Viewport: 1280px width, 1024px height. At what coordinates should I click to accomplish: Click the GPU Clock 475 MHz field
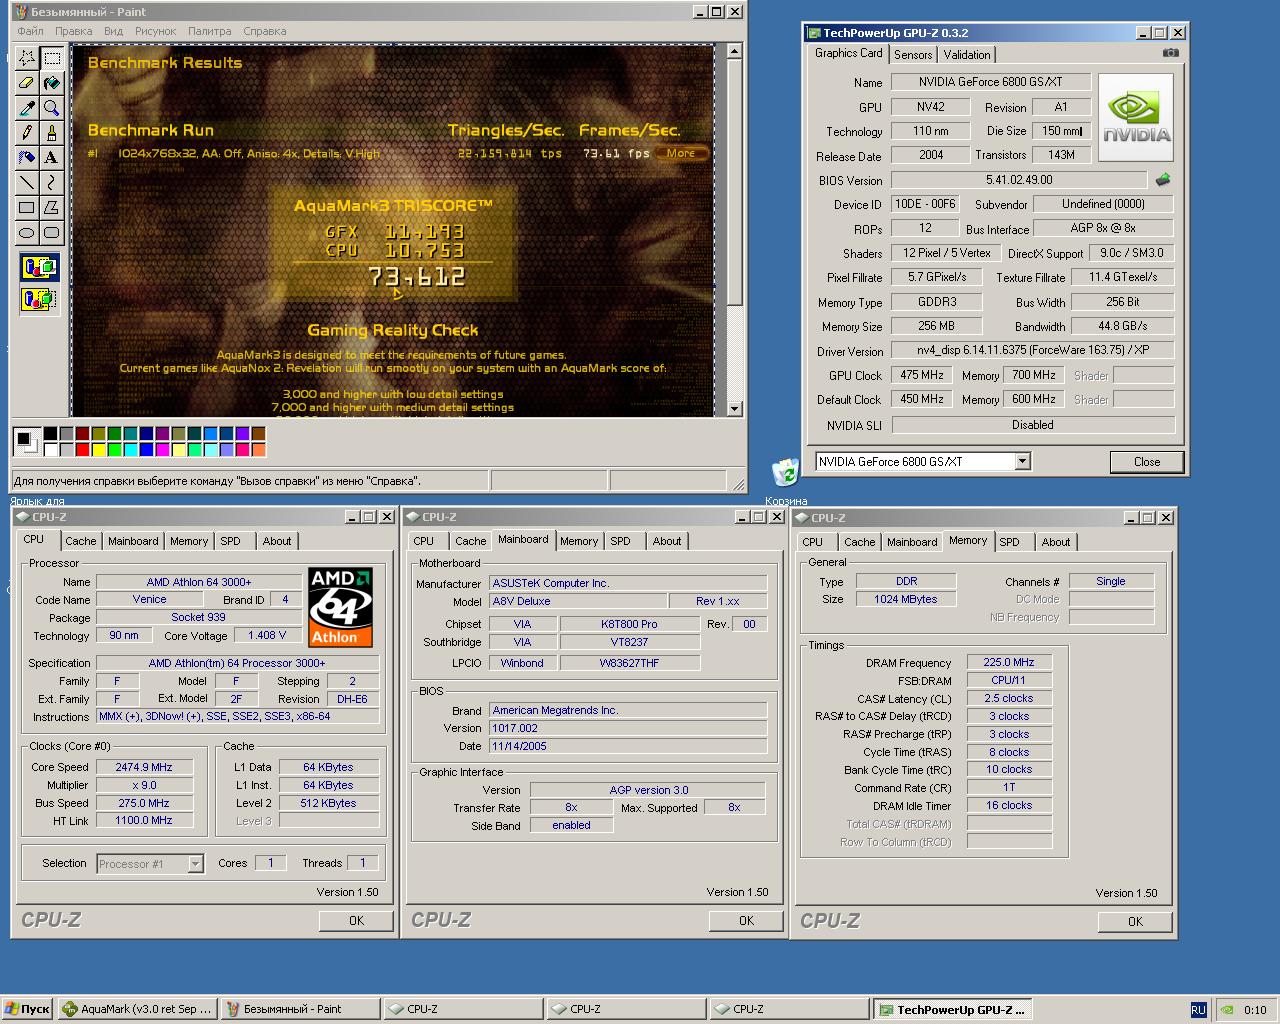921,375
